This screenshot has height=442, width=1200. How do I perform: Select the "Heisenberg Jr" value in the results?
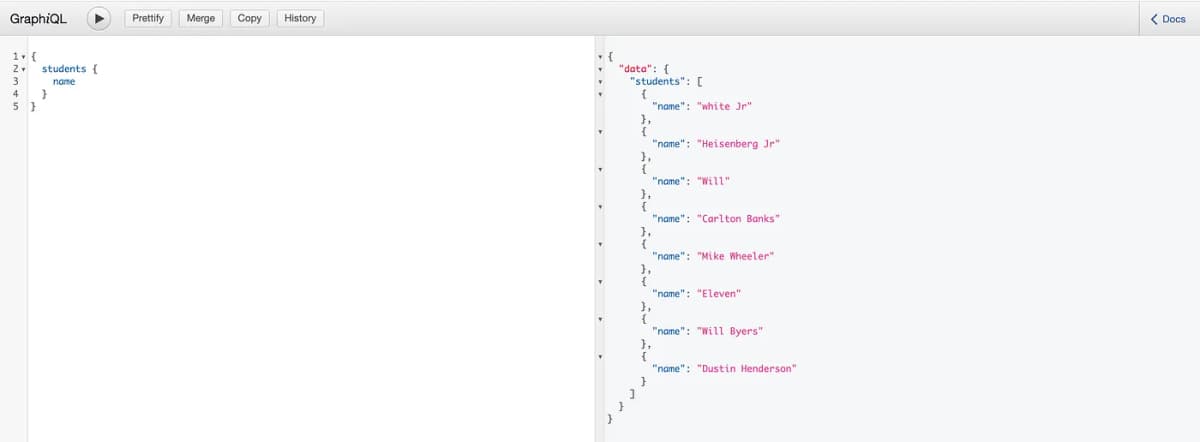738,144
